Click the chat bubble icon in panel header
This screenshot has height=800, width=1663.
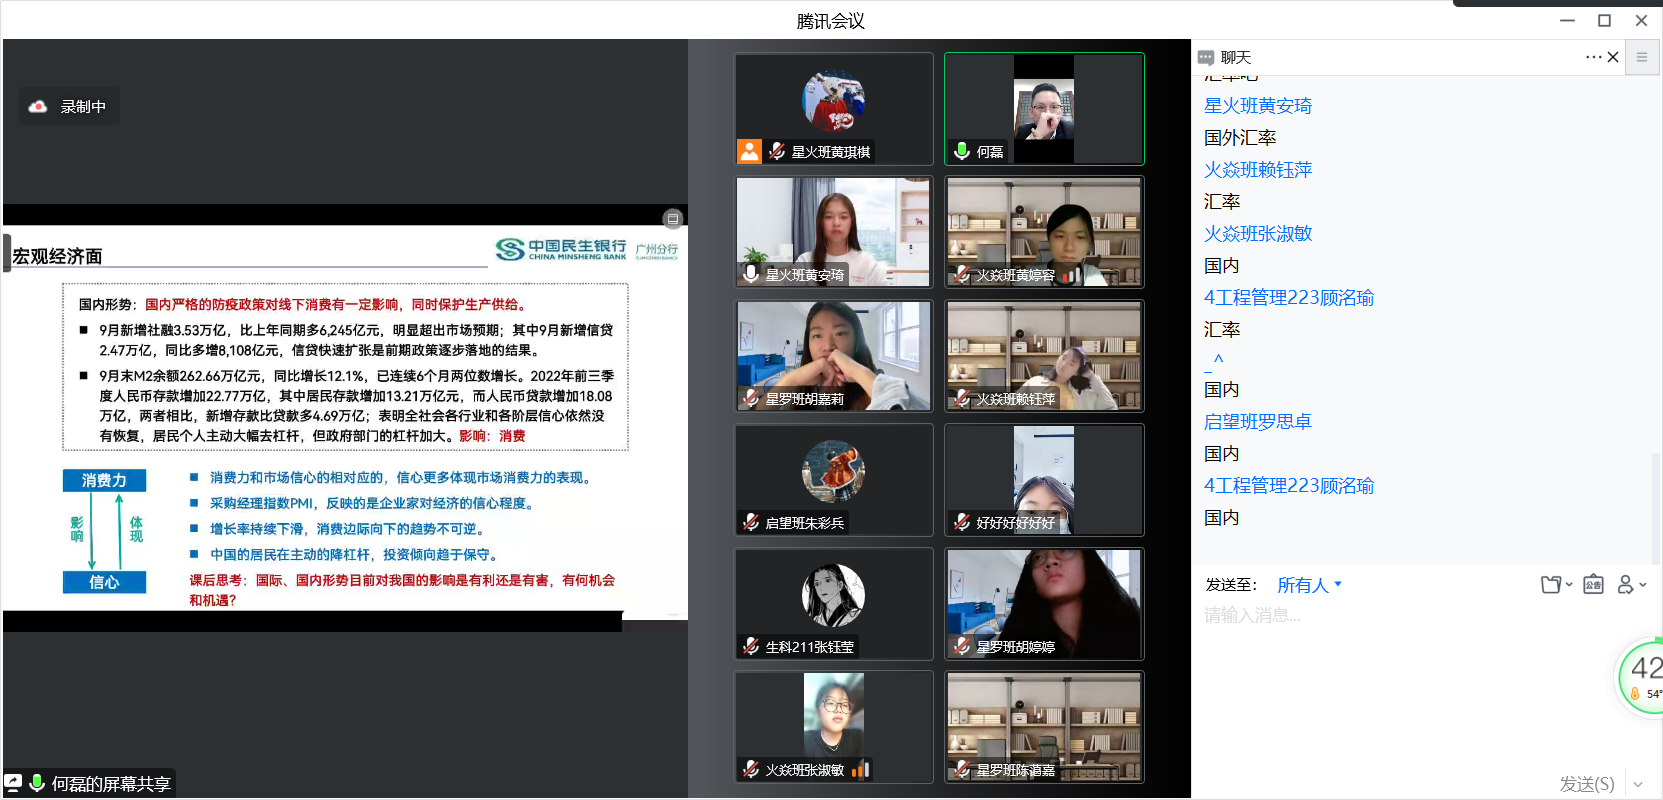click(x=1207, y=58)
